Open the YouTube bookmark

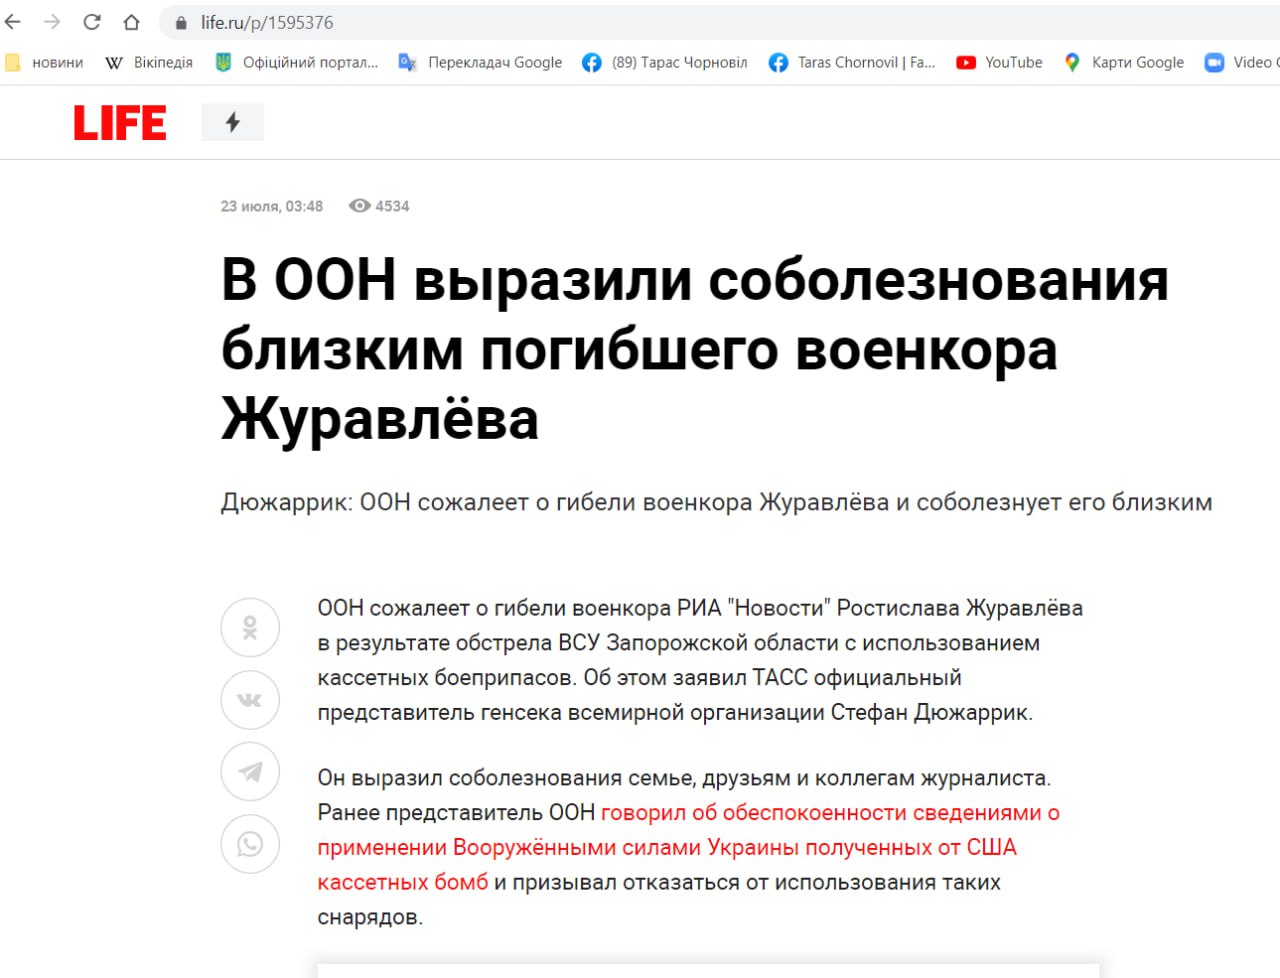(x=999, y=62)
